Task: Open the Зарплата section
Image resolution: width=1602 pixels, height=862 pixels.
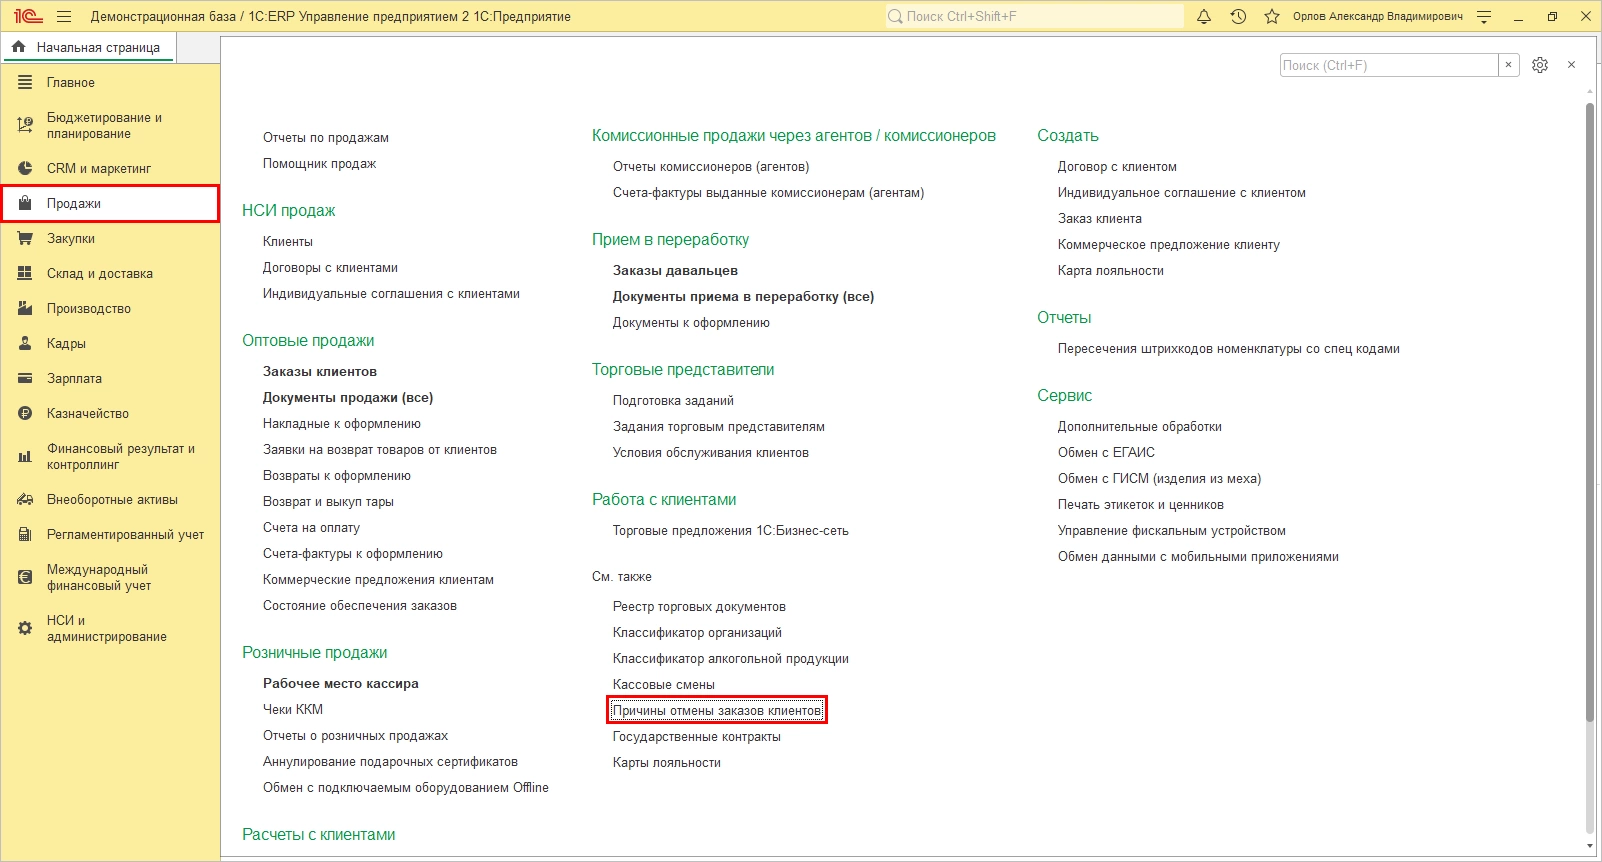Action: click(110, 378)
